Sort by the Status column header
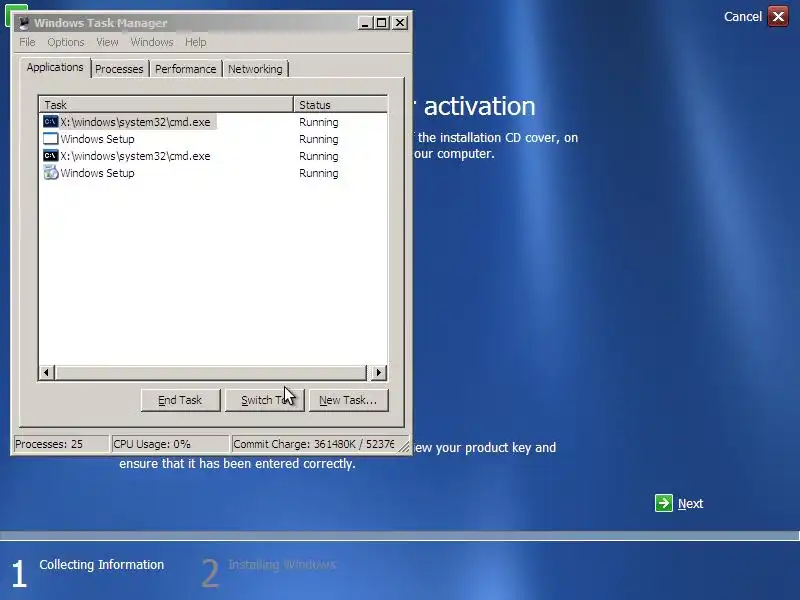Viewport: 800px width, 600px height. (341, 105)
